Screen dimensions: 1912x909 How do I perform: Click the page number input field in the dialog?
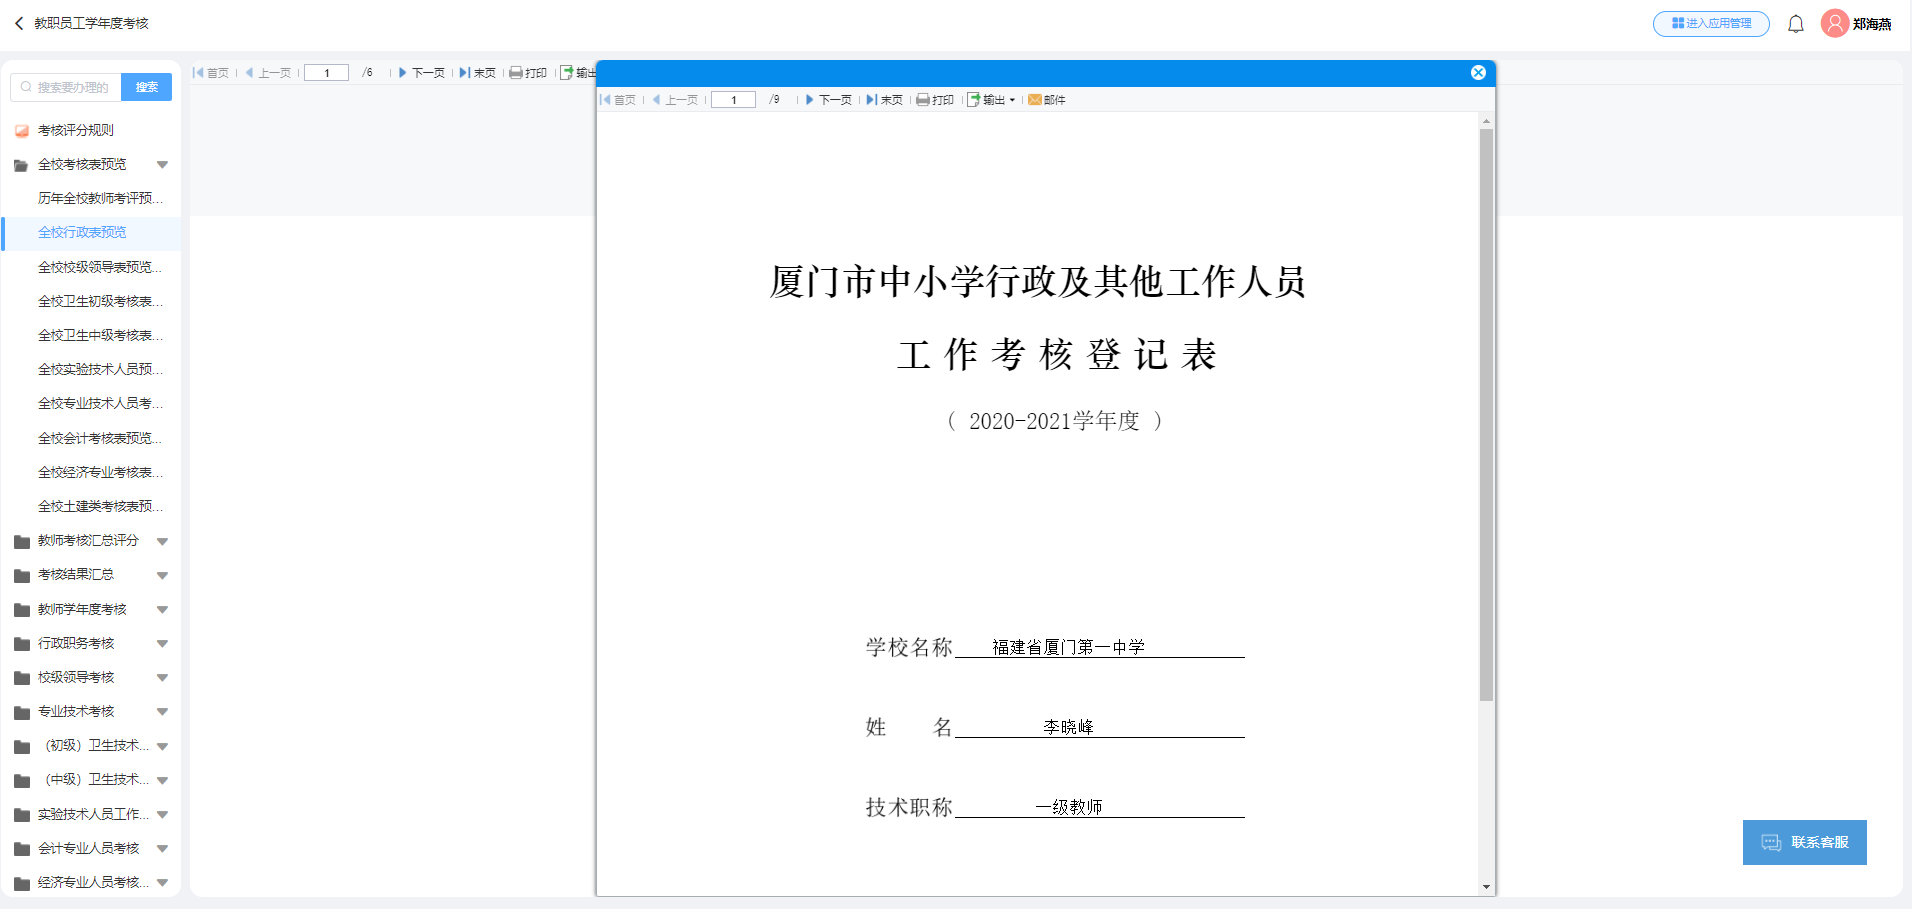coord(733,99)
